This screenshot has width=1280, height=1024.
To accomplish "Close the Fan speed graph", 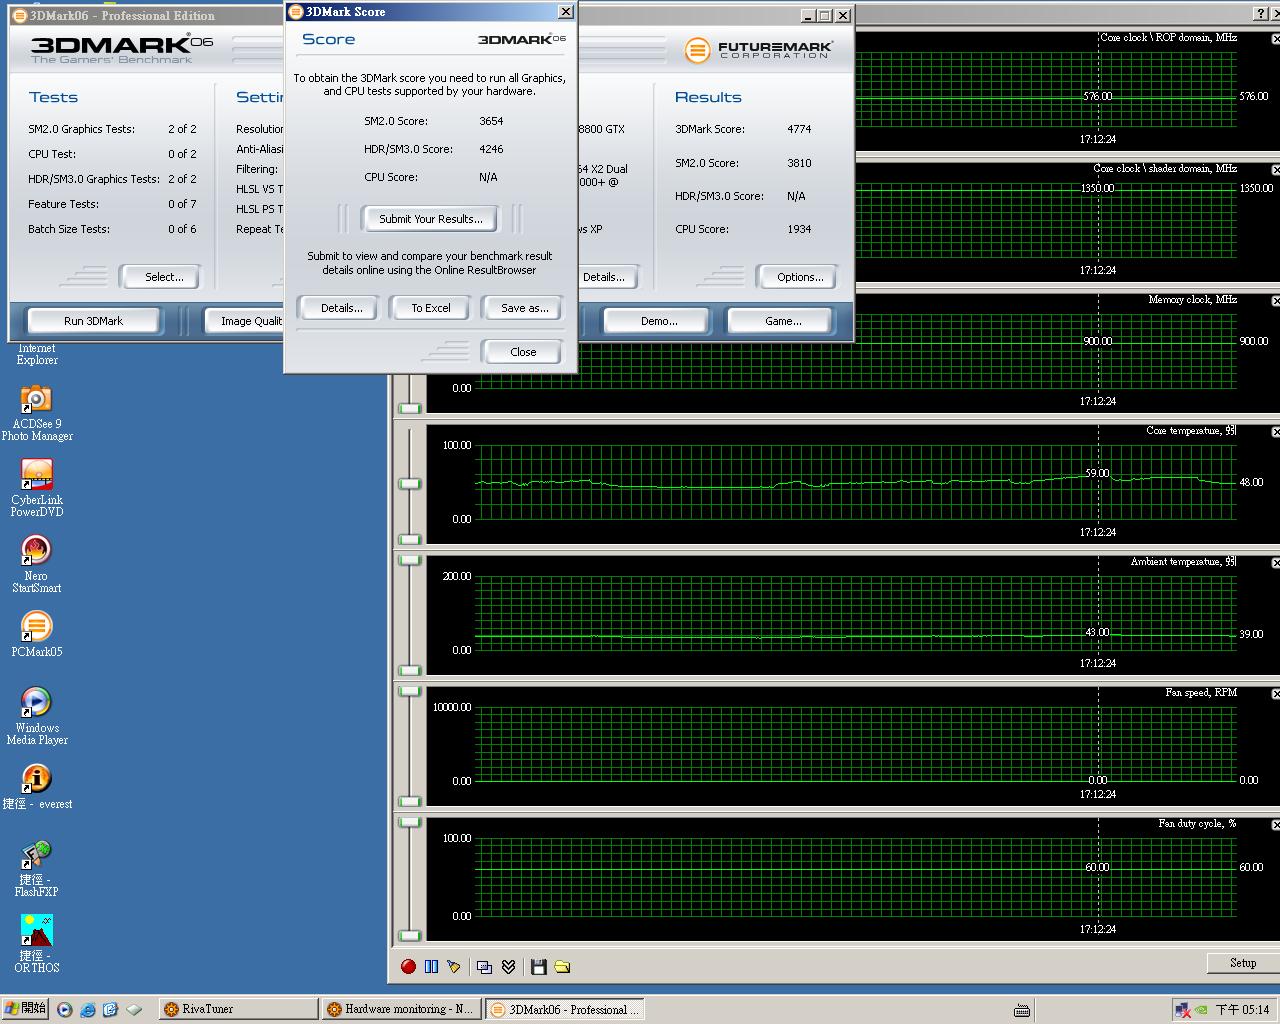I will tap(1276, 694).
